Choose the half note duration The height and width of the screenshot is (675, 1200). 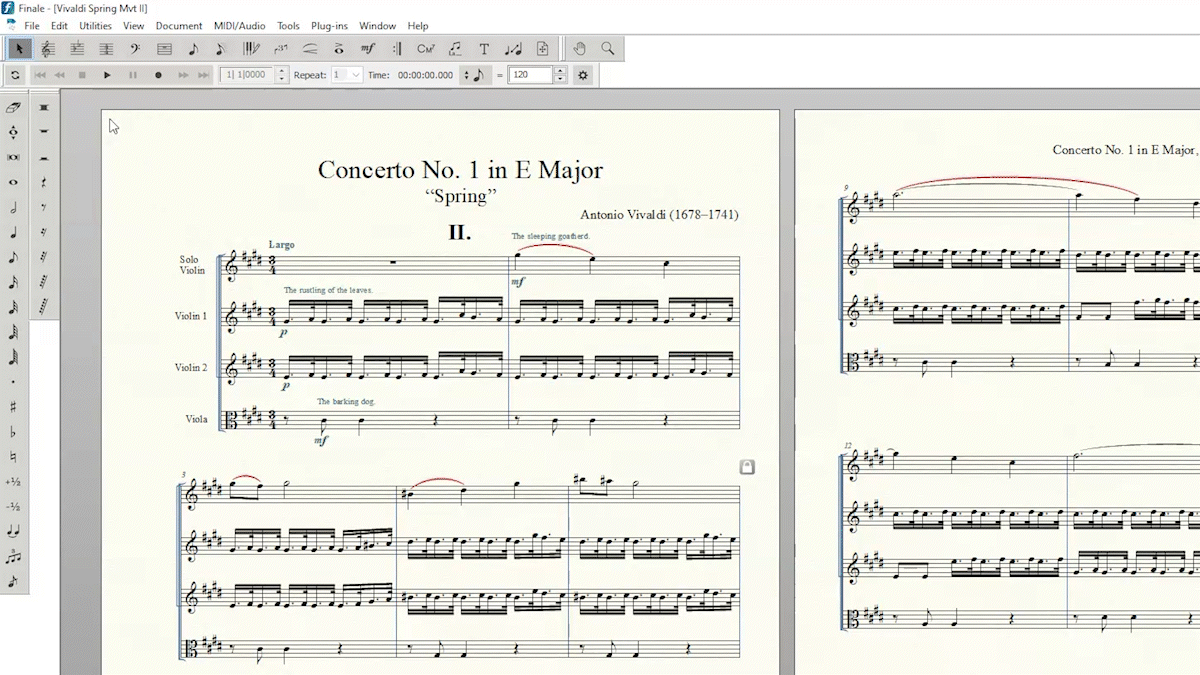(13, 208)
